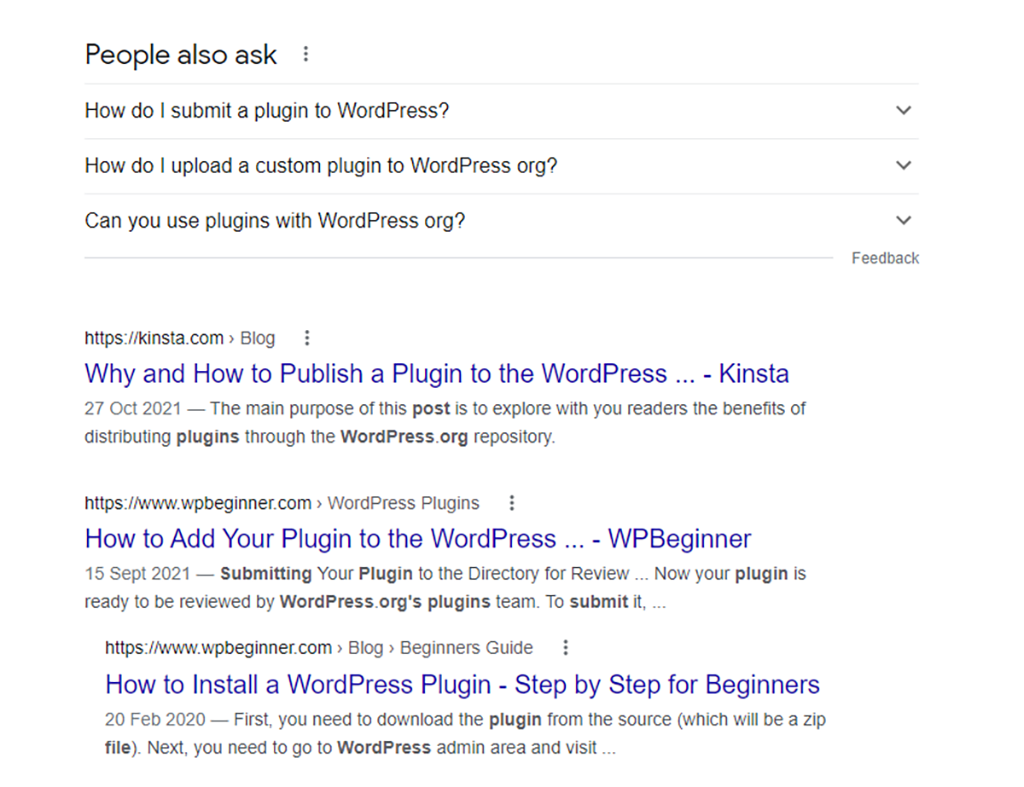Click the Feedback link

point(885,258)
